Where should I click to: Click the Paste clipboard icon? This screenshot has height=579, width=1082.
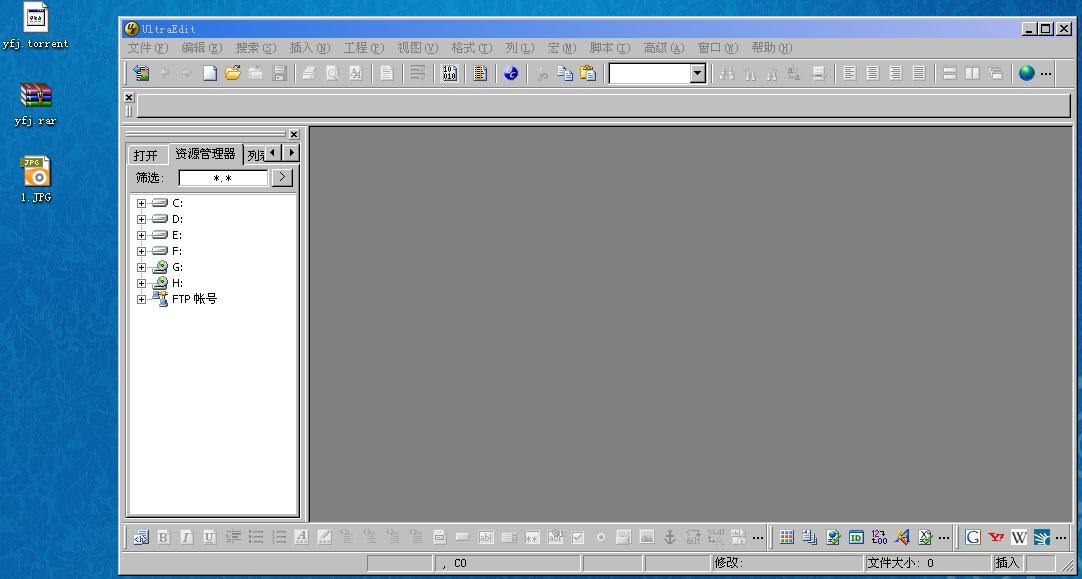point(588,72)
